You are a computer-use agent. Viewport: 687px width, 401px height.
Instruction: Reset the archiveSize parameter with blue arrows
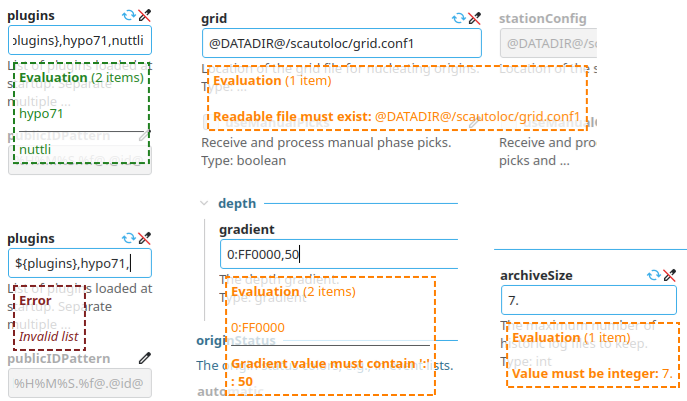[654, 275]
